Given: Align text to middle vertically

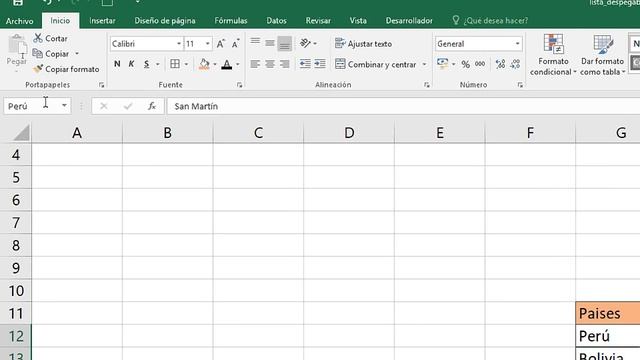Looking at the screenshot, I should pos(270,43).
